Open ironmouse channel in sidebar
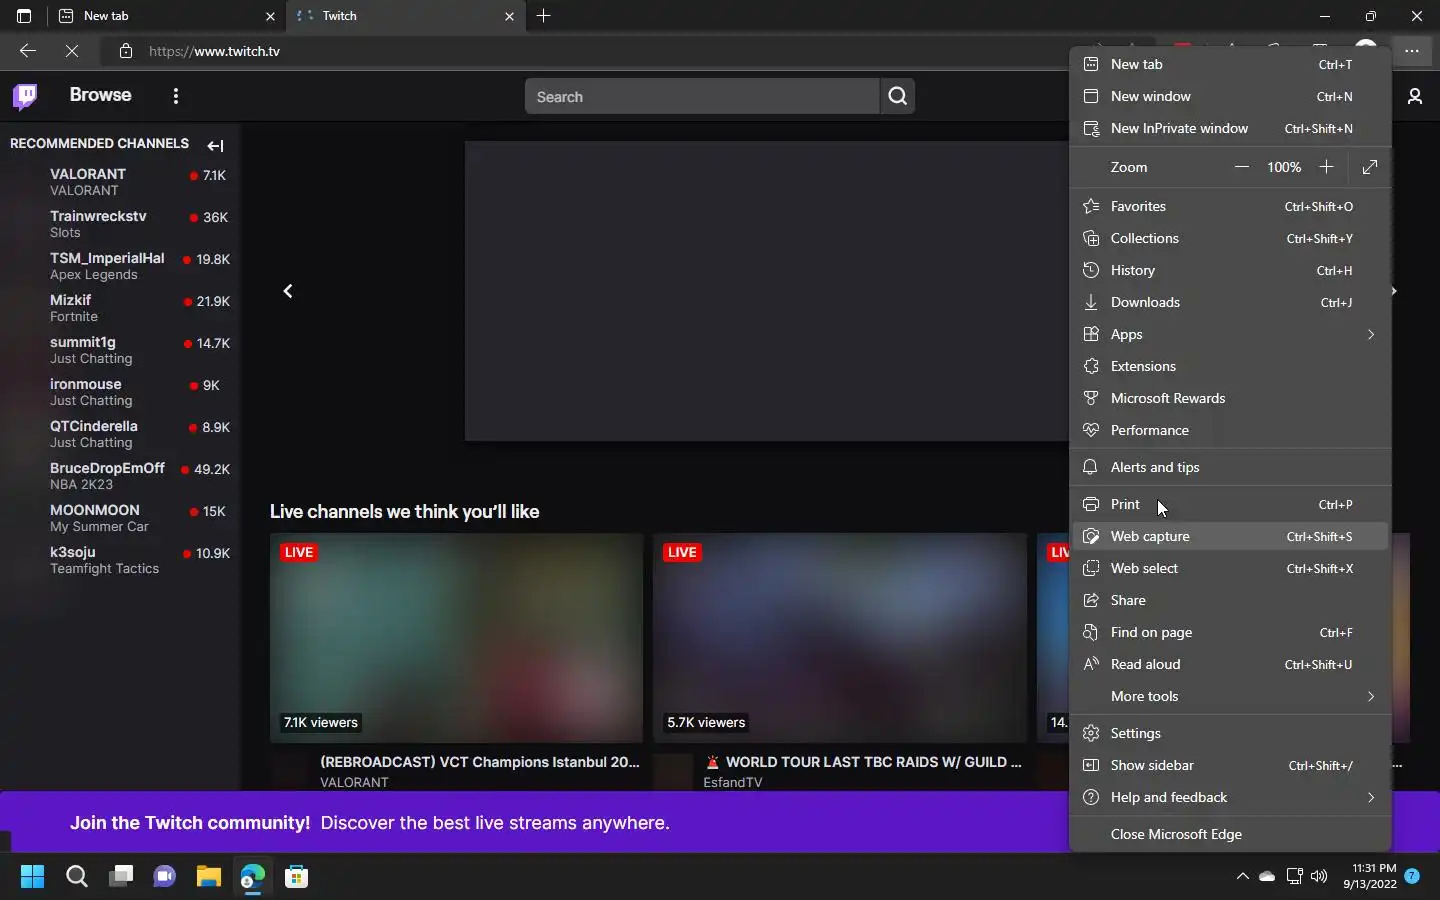 point(120,392)
